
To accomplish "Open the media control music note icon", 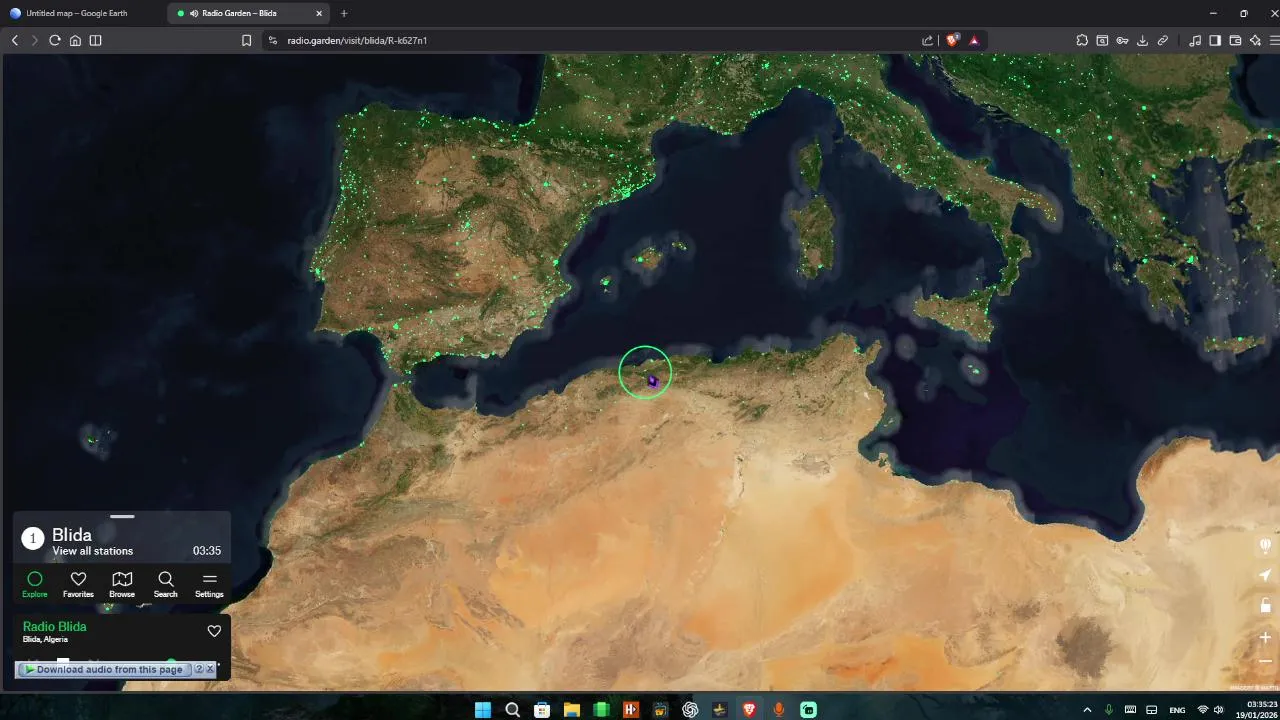I will (1195, 40).
